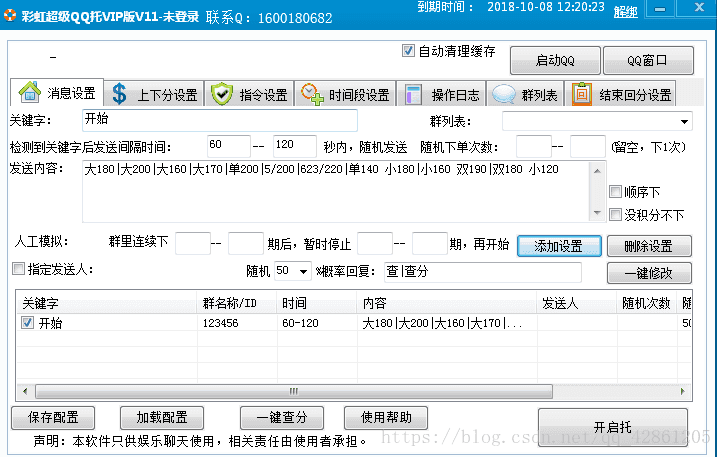Image resolution: width=722 pixels, height=457 pixels.
Task: Expand the 群列表 dropdown
Action: coord(684,122)
